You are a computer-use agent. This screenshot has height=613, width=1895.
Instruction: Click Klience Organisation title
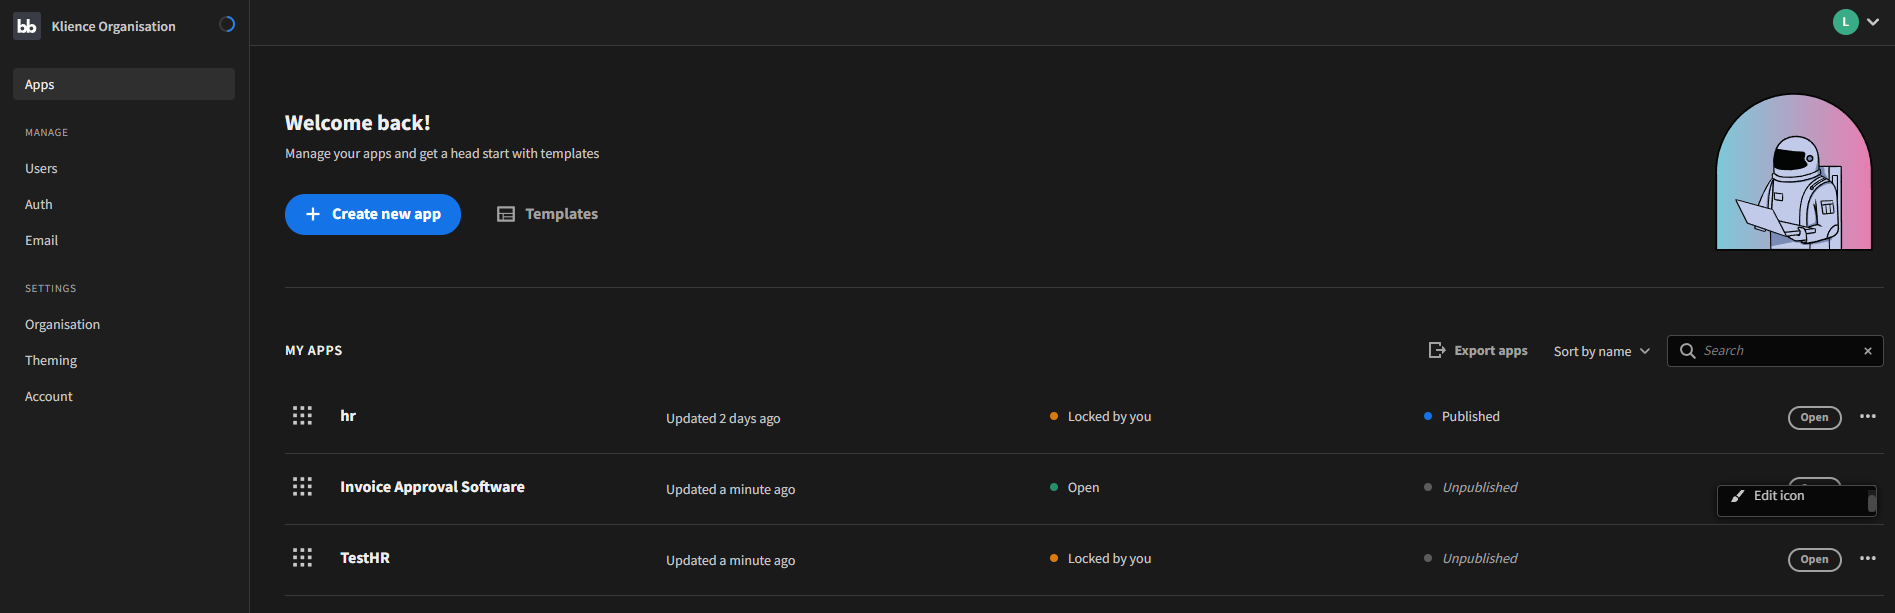point(113,26)
